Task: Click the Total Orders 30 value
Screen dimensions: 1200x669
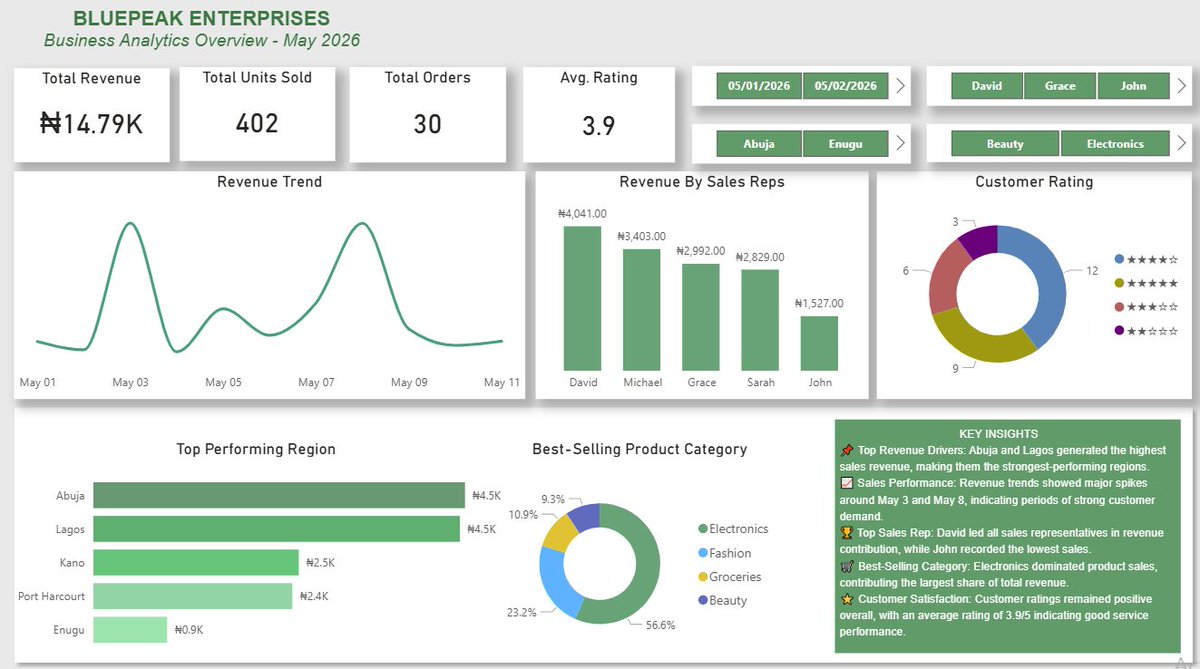Action: point(428,124)
